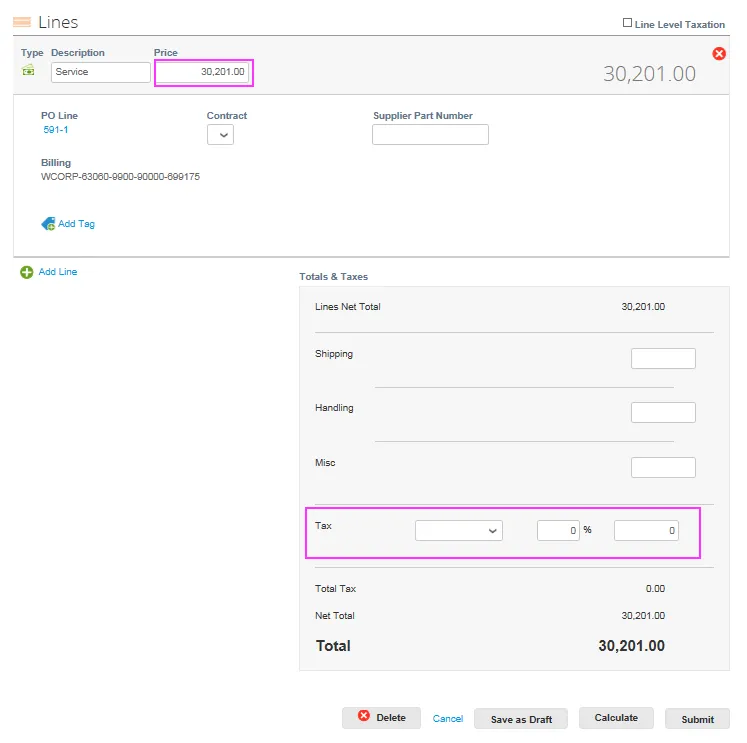Click the Lines Net Total value 30,201.00
The width and height of the screenshot is (747, 743).
pos(643,307)
